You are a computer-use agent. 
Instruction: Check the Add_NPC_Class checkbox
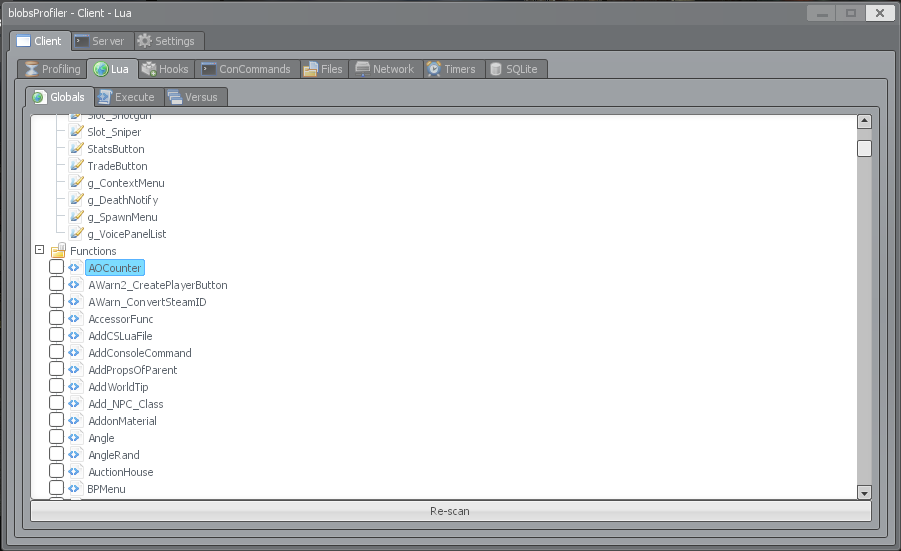pyautogui.click(x=56, y=403)
